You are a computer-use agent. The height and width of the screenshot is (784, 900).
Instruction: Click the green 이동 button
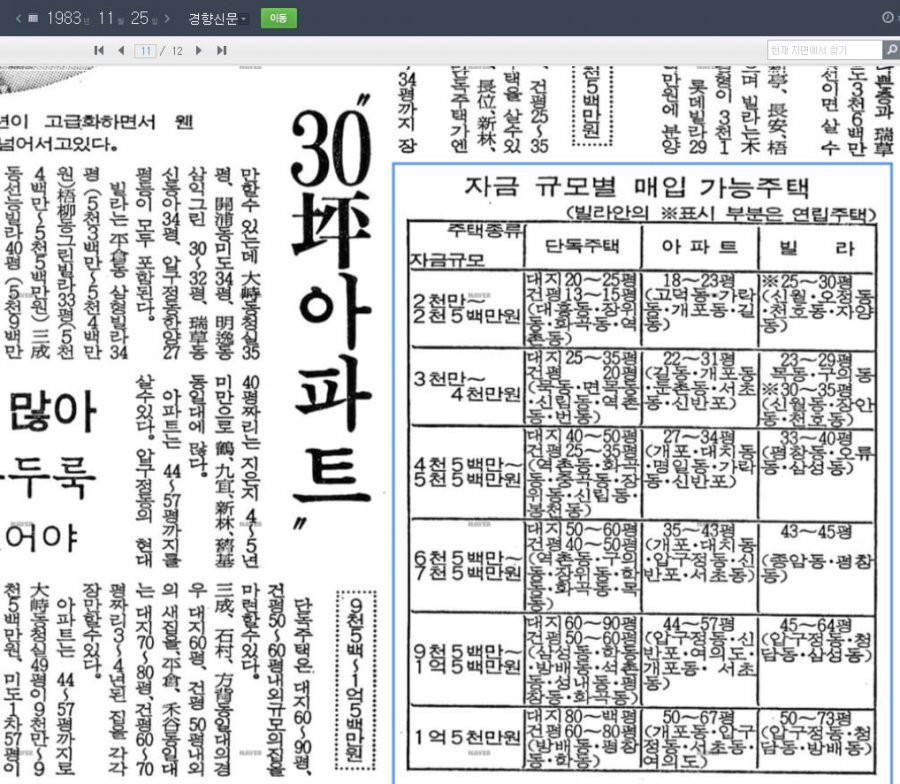(278, 18)
